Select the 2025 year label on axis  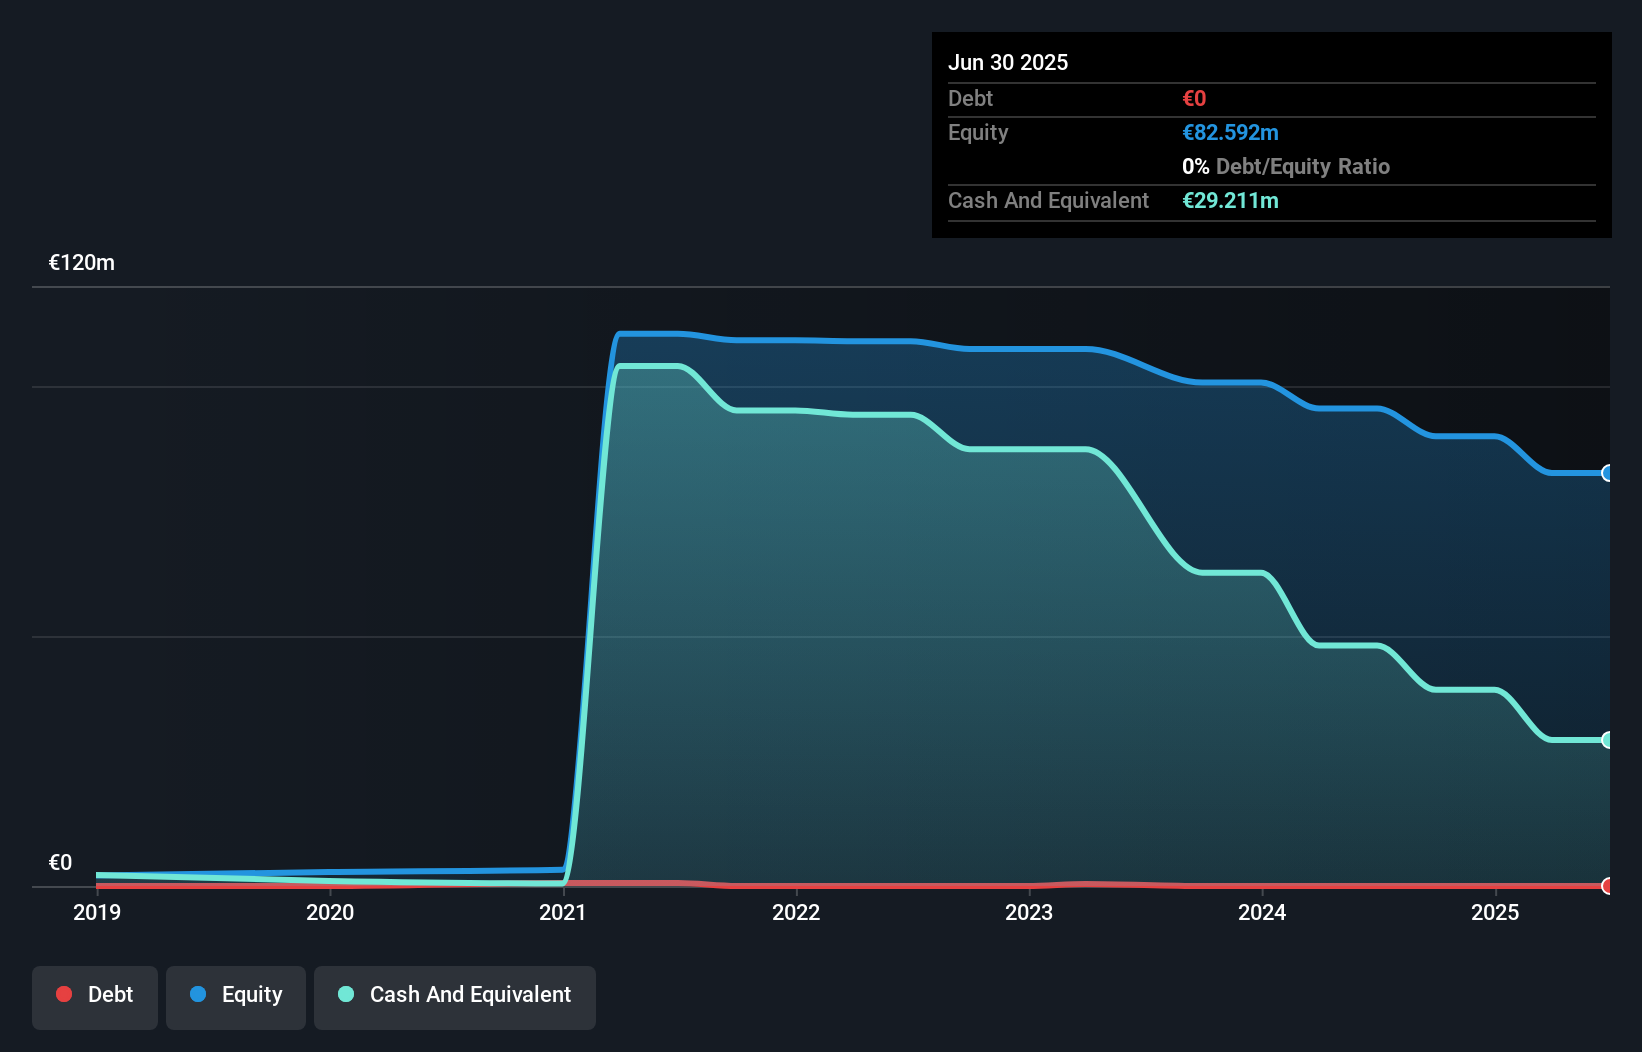pos(1495,912)
